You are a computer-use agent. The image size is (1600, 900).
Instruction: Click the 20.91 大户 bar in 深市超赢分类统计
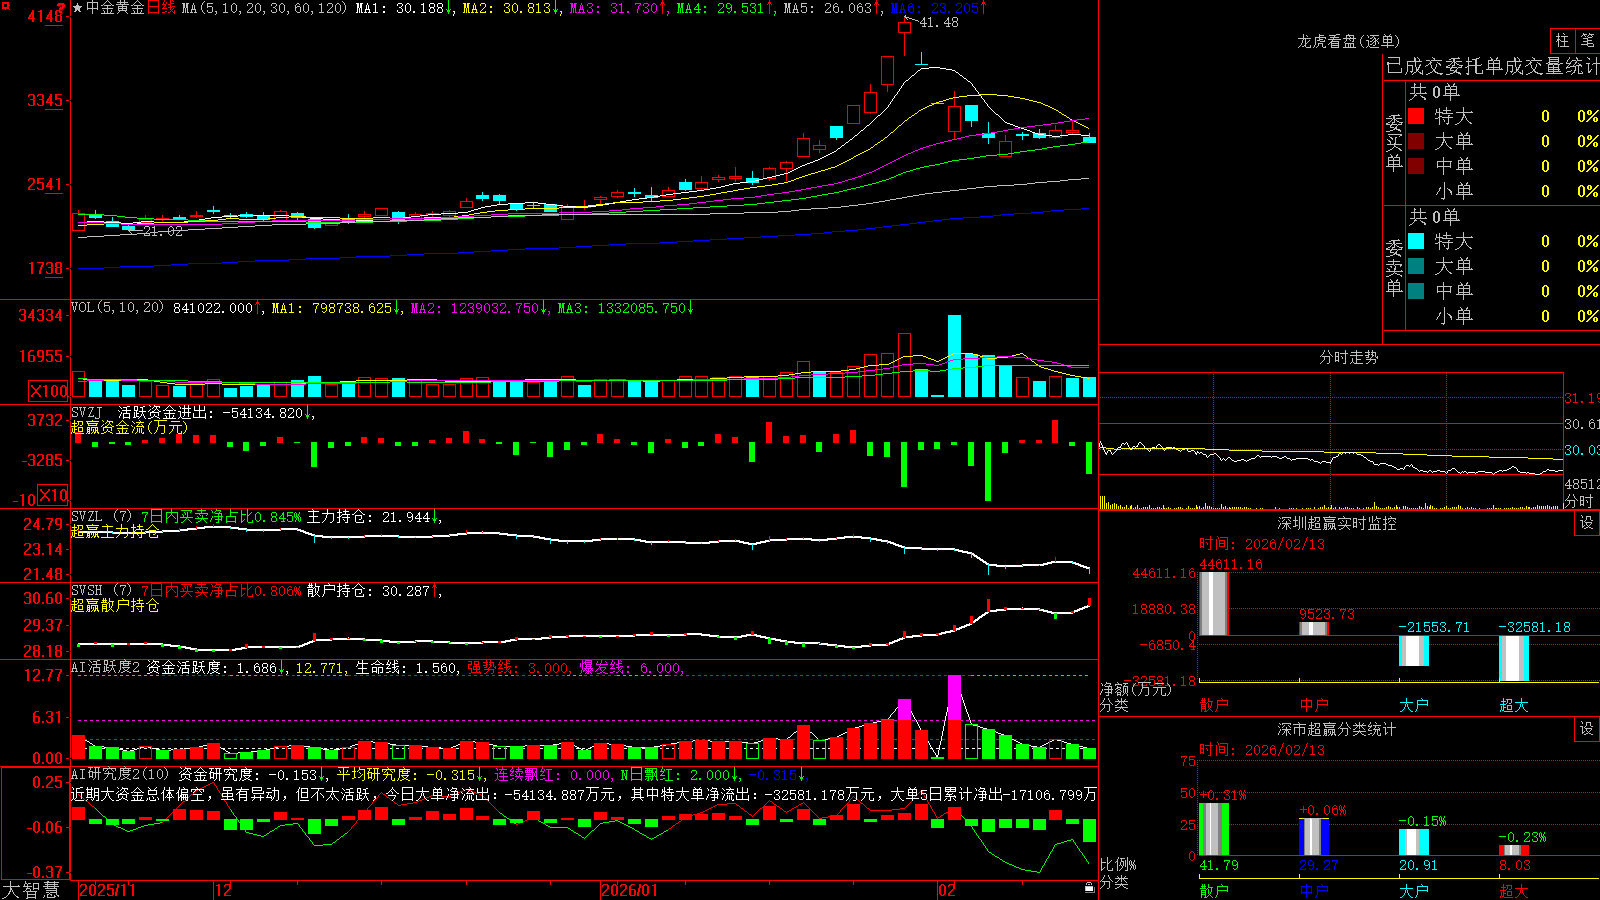pos(1414,843)
